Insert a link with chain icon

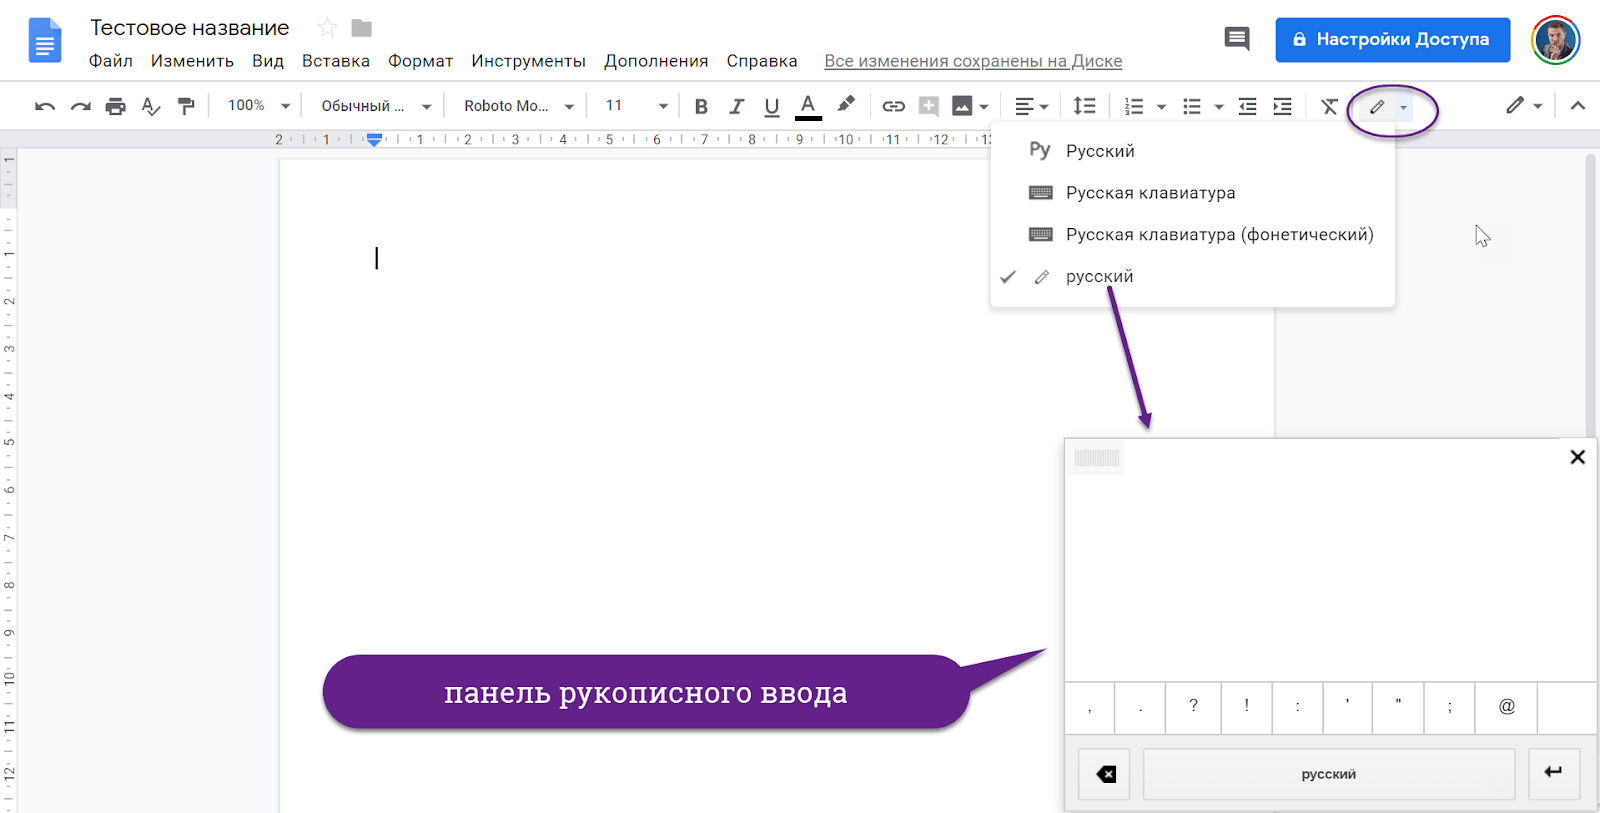pos(893,106)
